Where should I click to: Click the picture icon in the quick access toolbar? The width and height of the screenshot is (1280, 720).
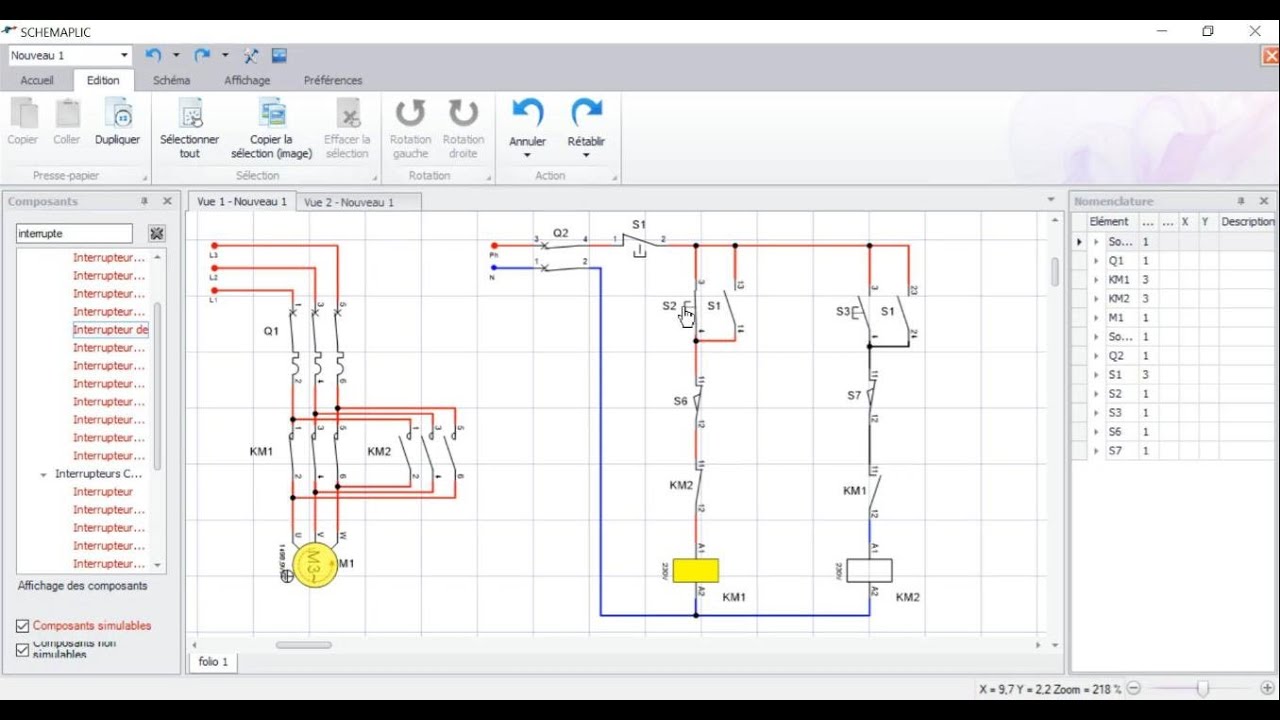(279, 56)
